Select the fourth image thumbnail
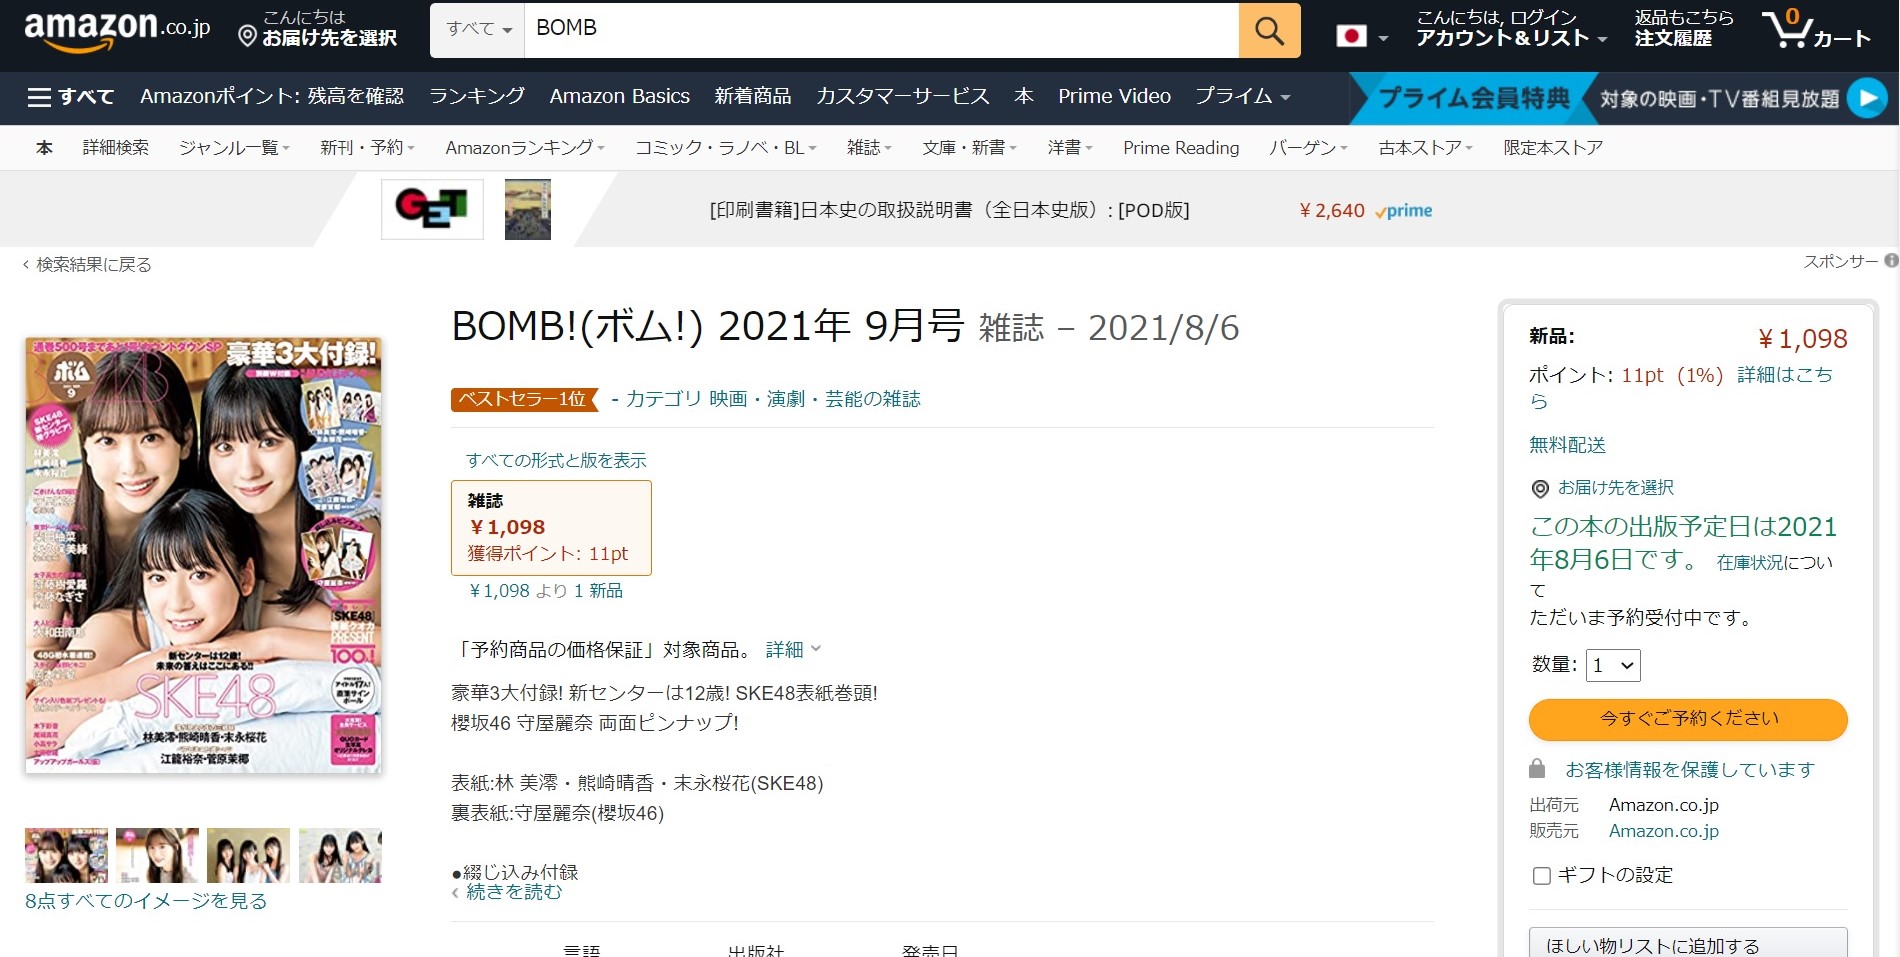The image size is (1900, 957). 340,855
